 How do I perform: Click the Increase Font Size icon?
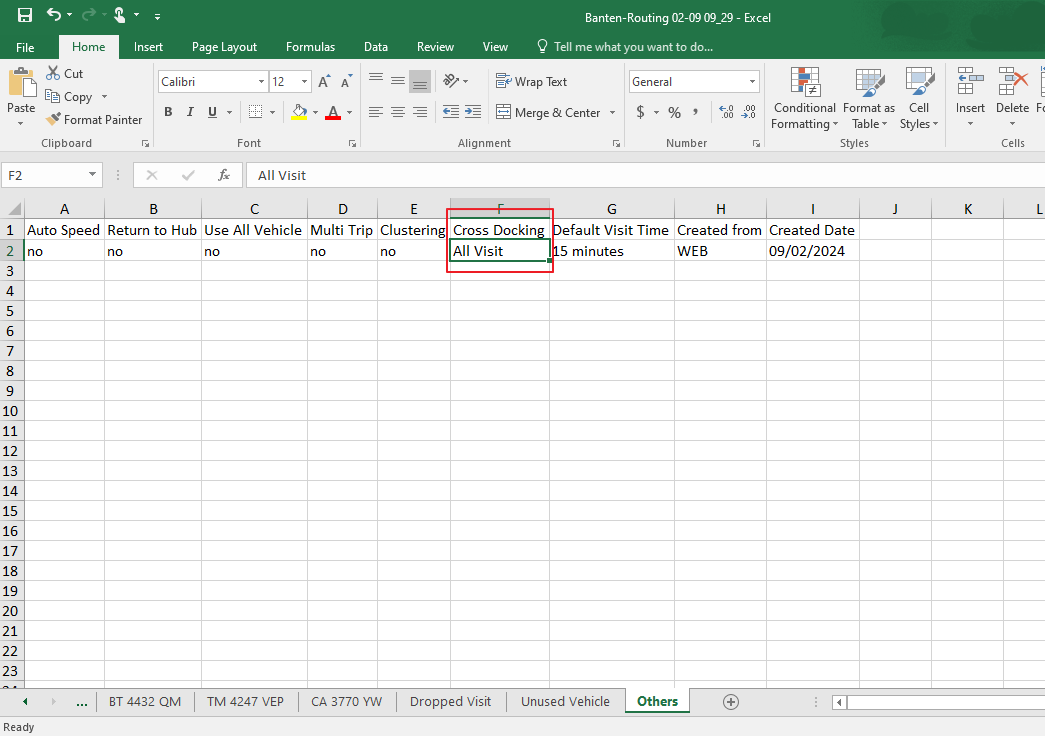click(x=324, y=82)
